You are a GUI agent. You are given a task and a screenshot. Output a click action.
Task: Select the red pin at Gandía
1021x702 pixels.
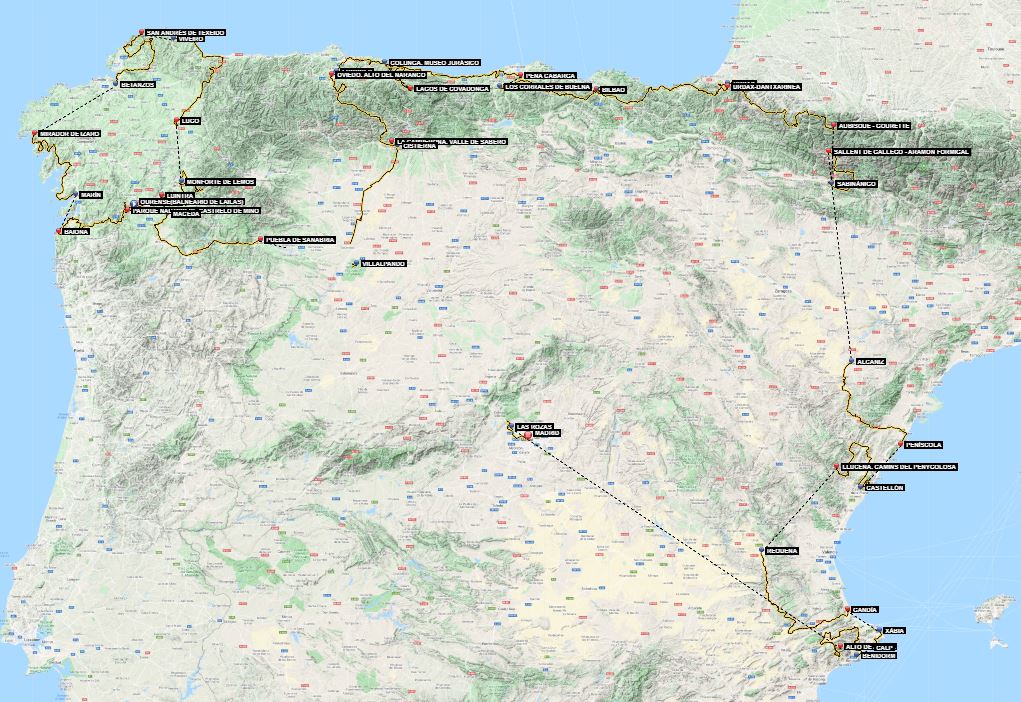[x=848, y=610]
